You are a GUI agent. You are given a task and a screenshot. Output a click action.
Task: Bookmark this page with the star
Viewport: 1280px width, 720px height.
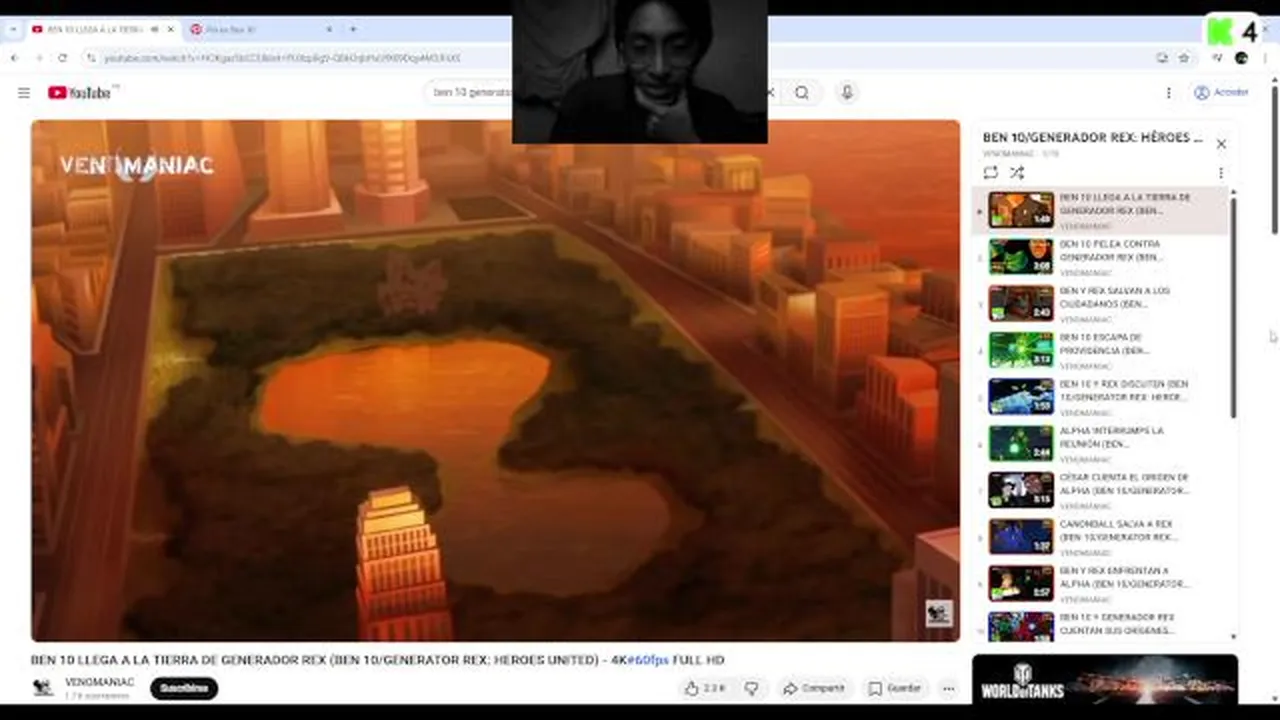[x=1184, y=58]
